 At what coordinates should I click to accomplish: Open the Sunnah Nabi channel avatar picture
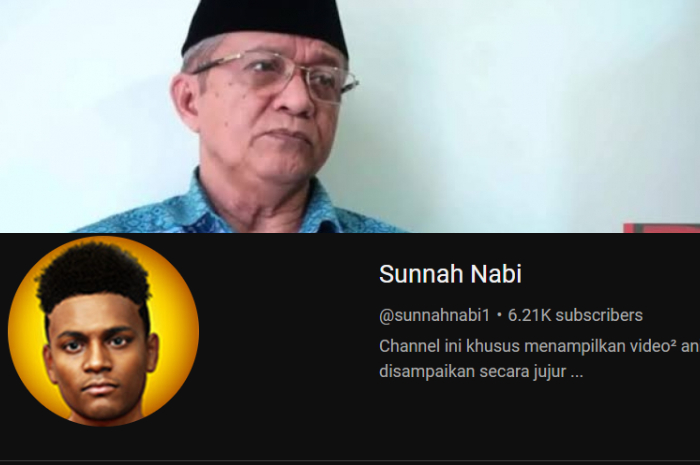pyautogui.click(x=104, y=331)
